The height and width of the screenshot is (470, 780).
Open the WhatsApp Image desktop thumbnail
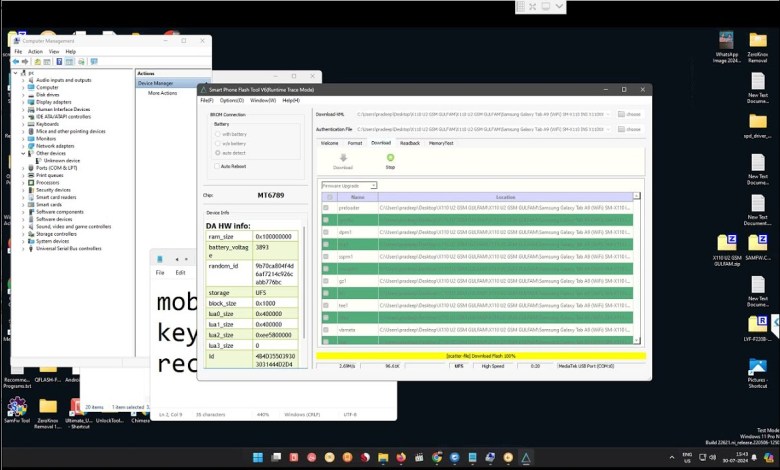click(726, 40)
